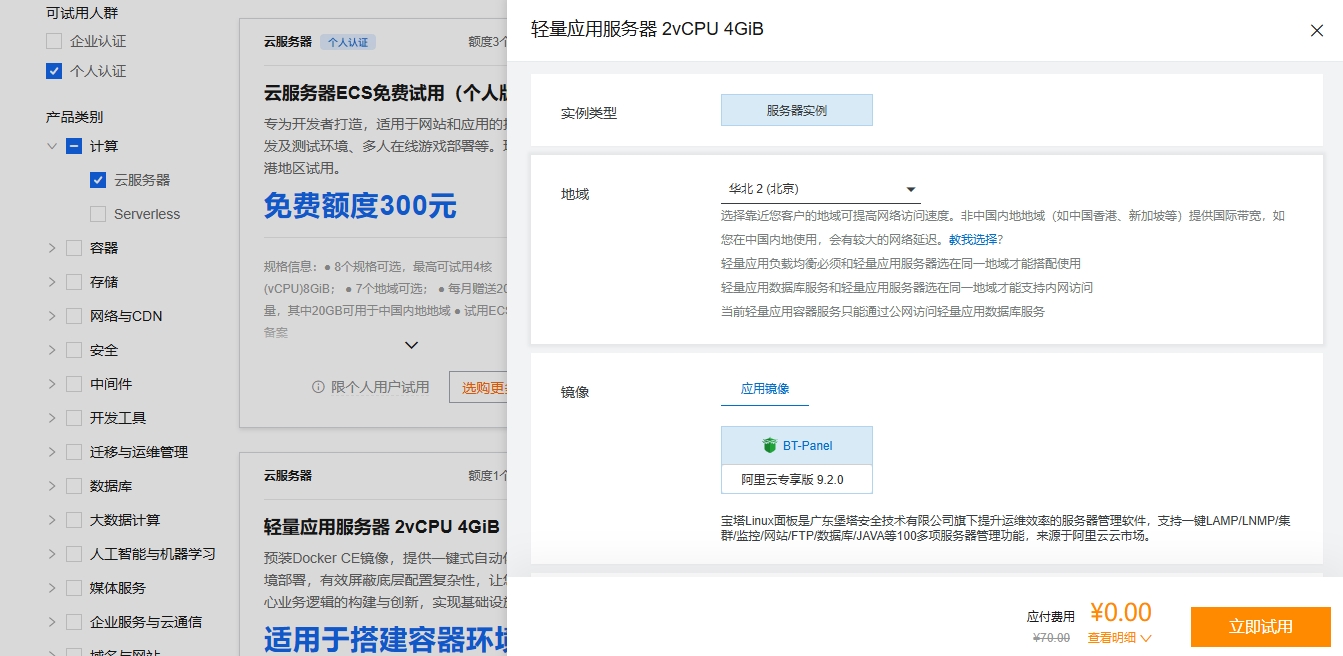Expand the 企业服务与云通信 category arrow
This screenshot has height=656, width=1343.
(x=52, y=622)
